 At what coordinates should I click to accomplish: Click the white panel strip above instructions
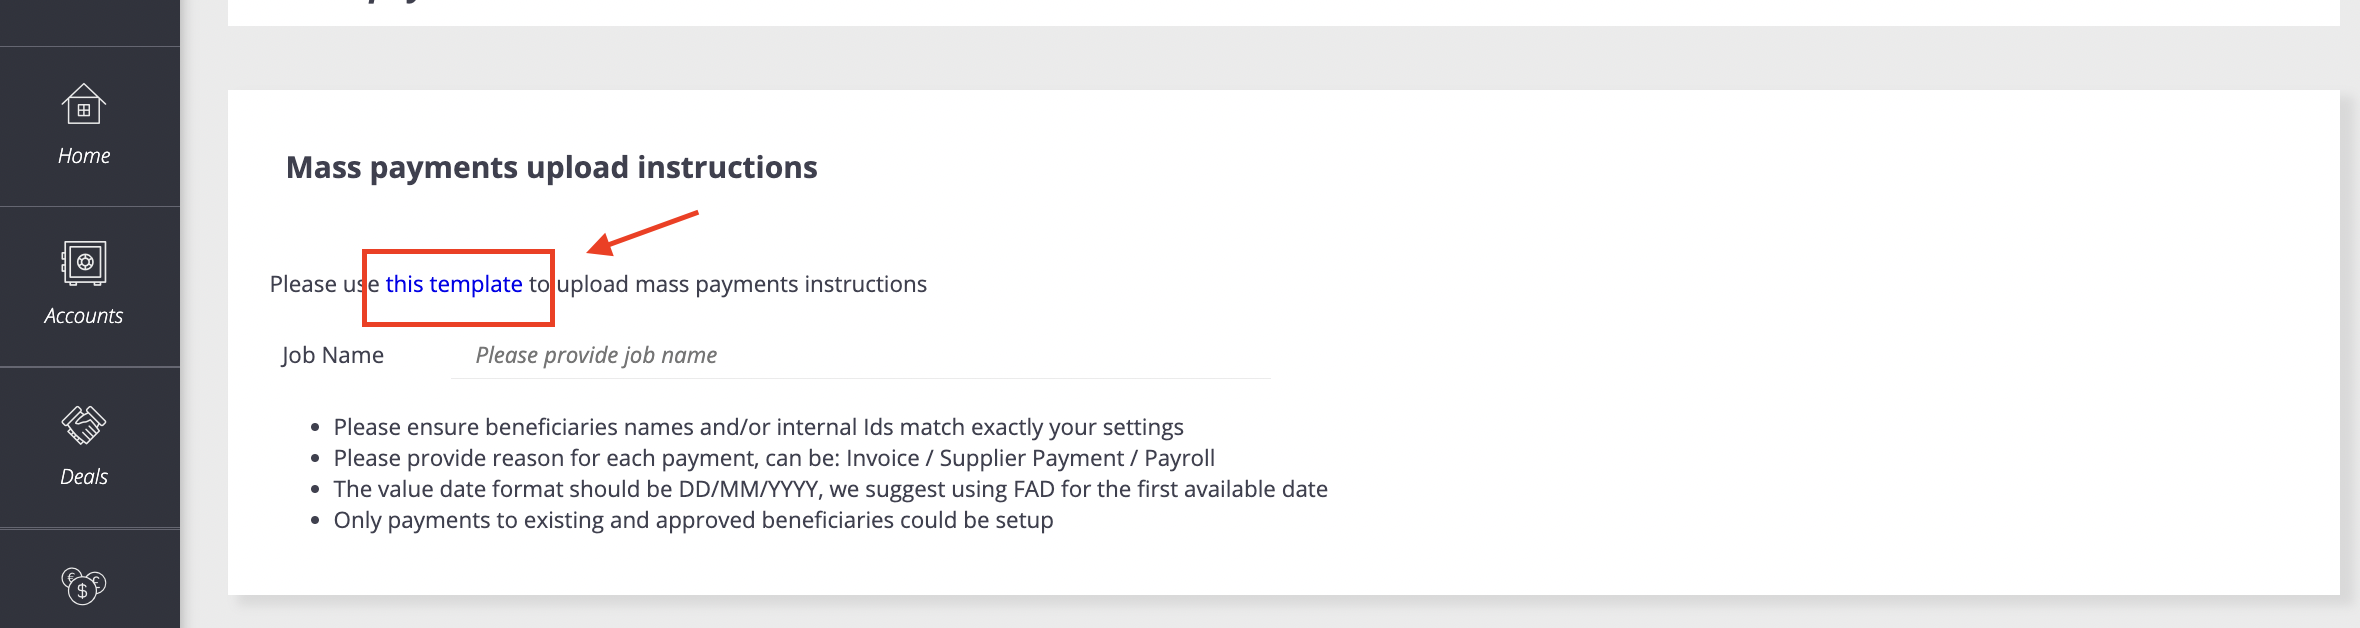[x=1284, y=13]
